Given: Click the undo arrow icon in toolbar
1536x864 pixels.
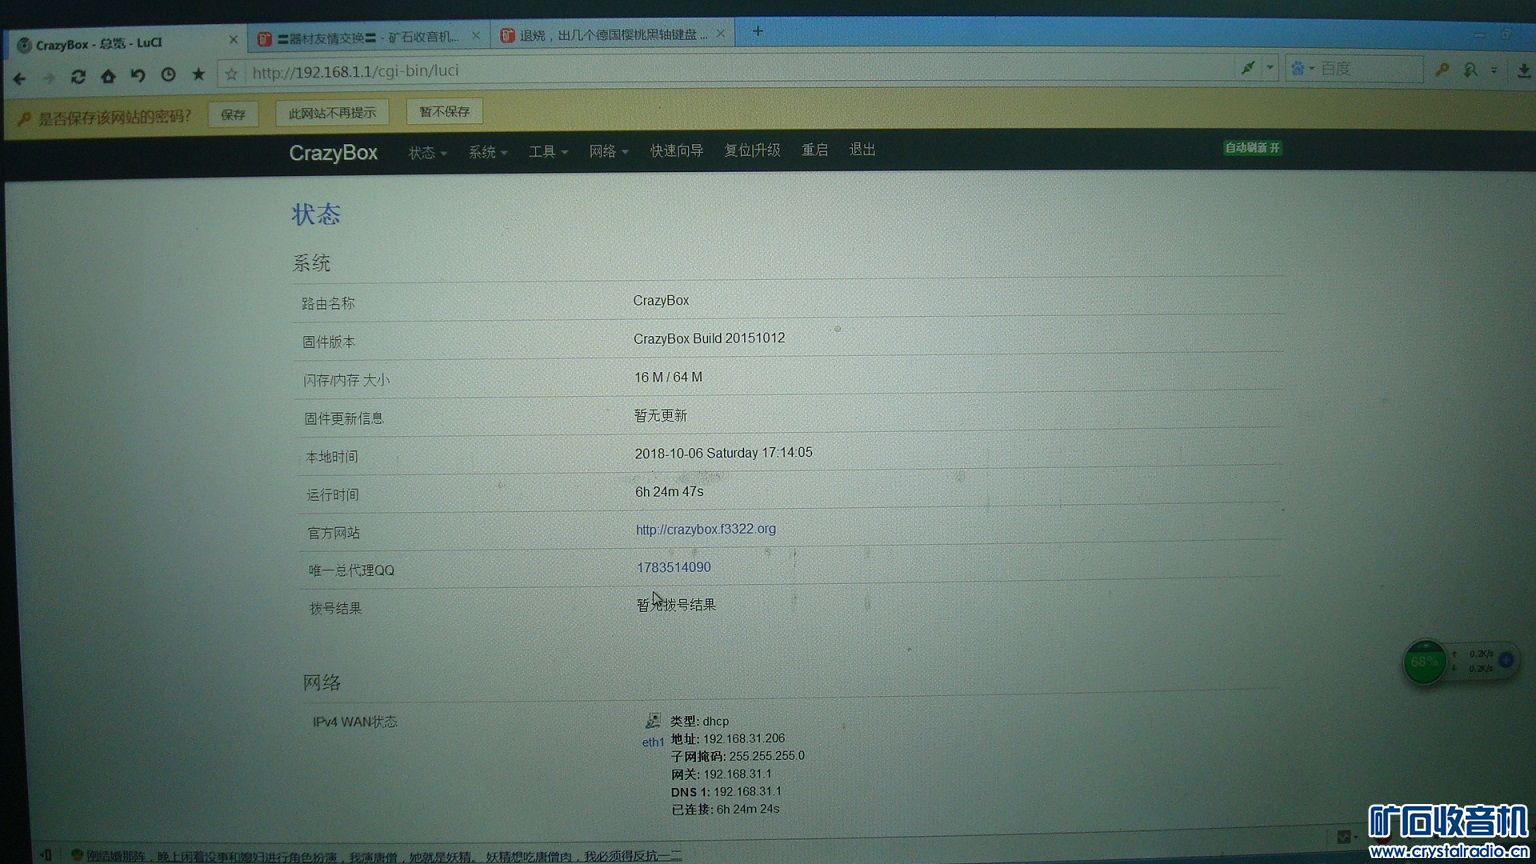Looking at the screenshot, I should click(x=138, y=75).
